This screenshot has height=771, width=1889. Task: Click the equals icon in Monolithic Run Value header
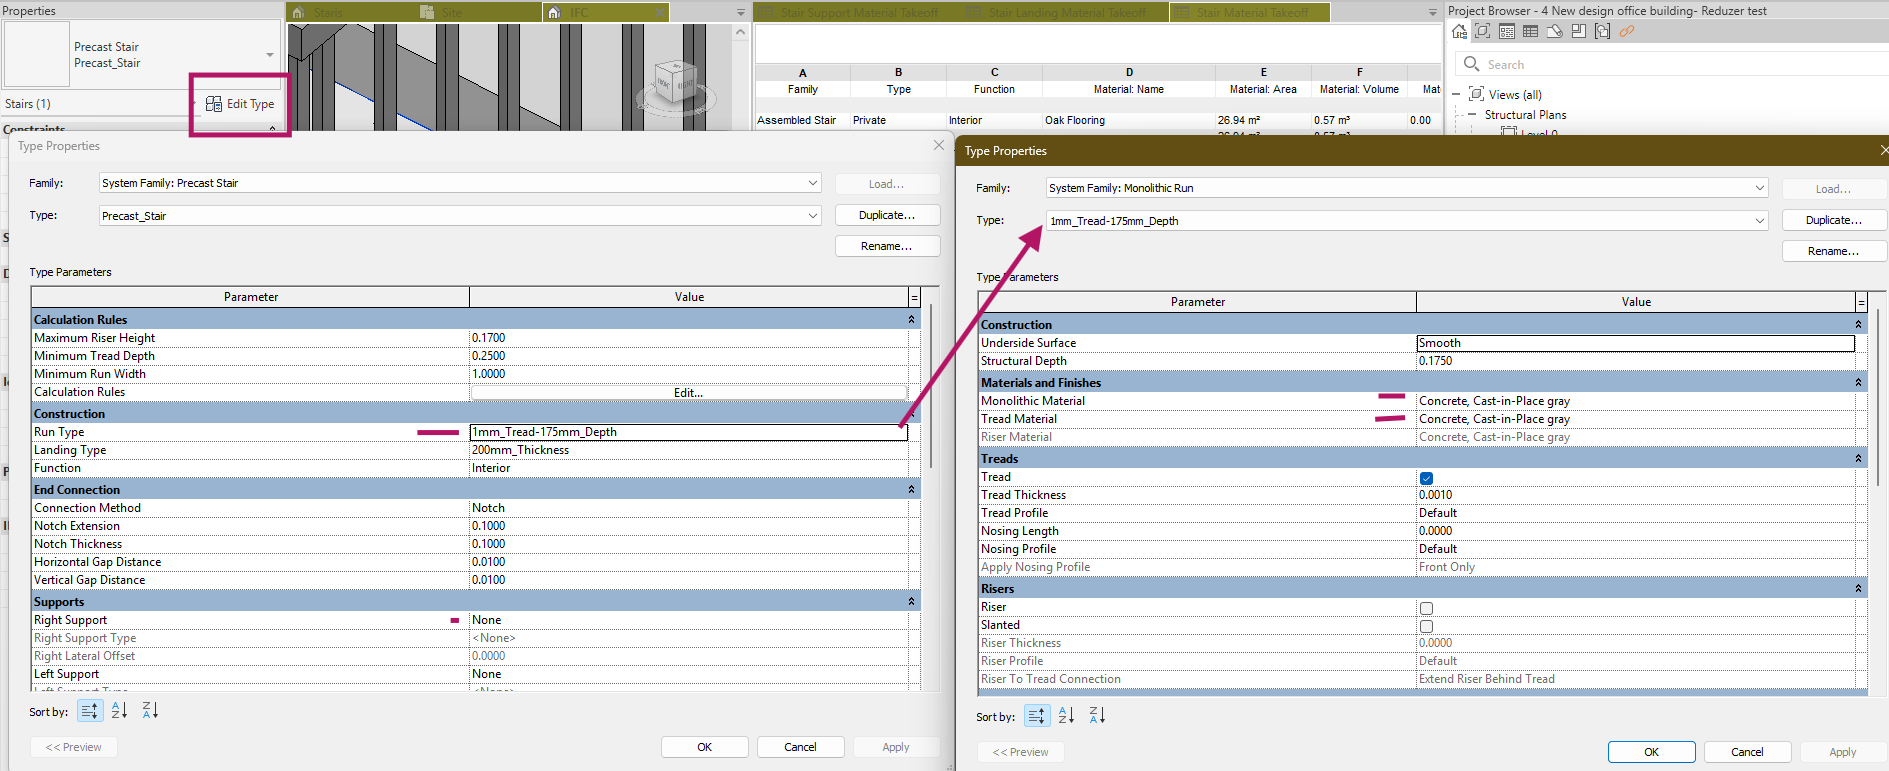tap(1861, 302)
